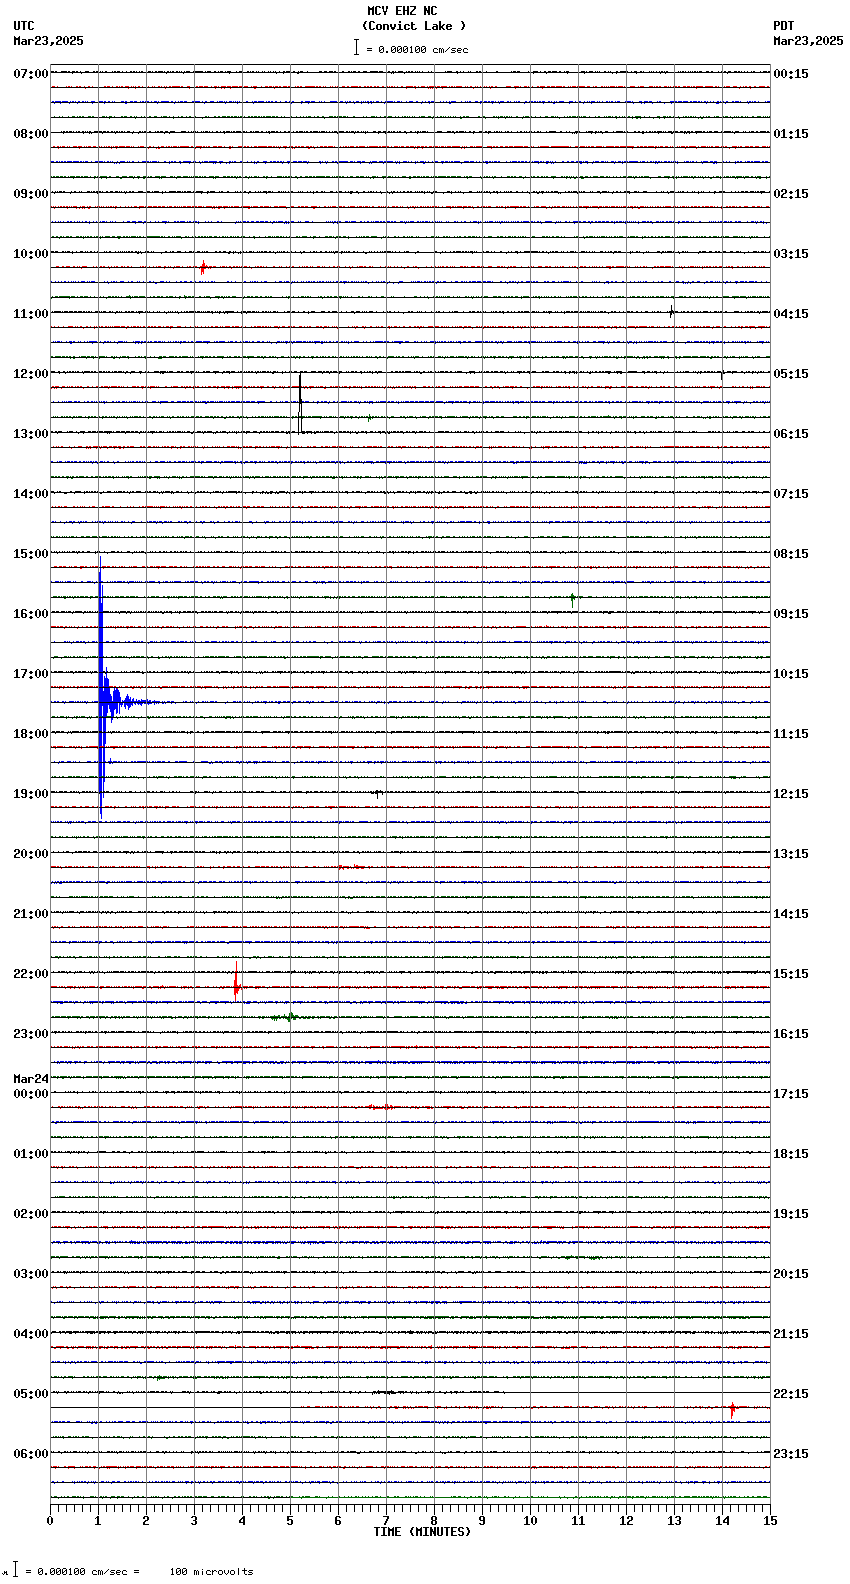Click the 03:15 PDT time label
Viewport: 850px width, 1584px height.
click(791, 254)
